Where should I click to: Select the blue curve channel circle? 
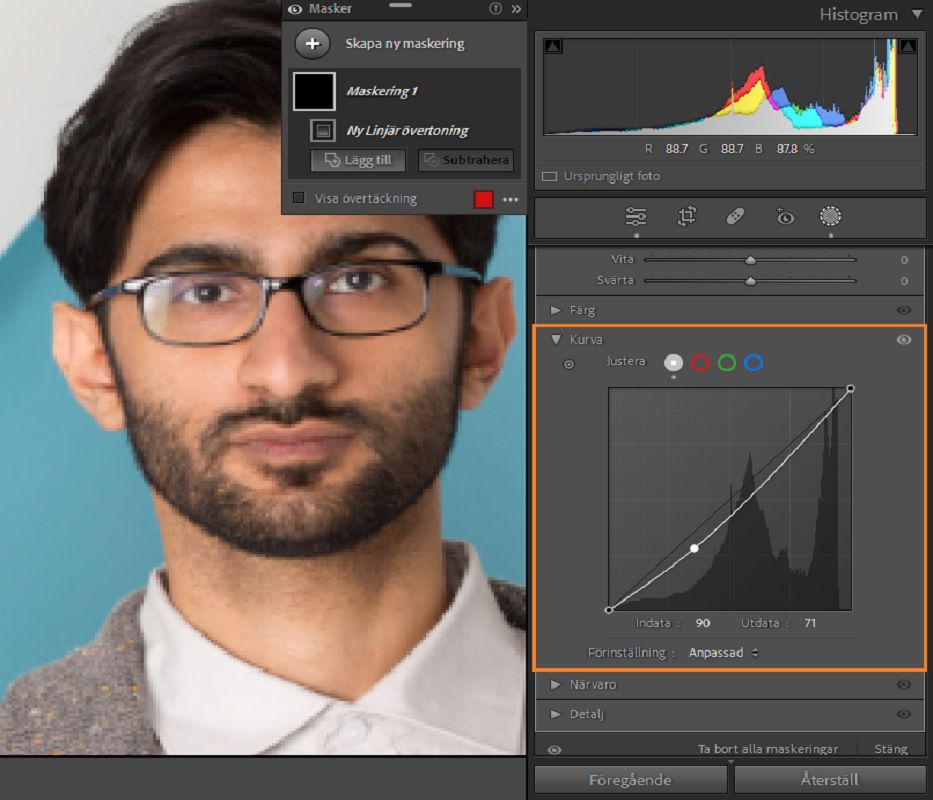pyautogui.click(x=753, y=362)
